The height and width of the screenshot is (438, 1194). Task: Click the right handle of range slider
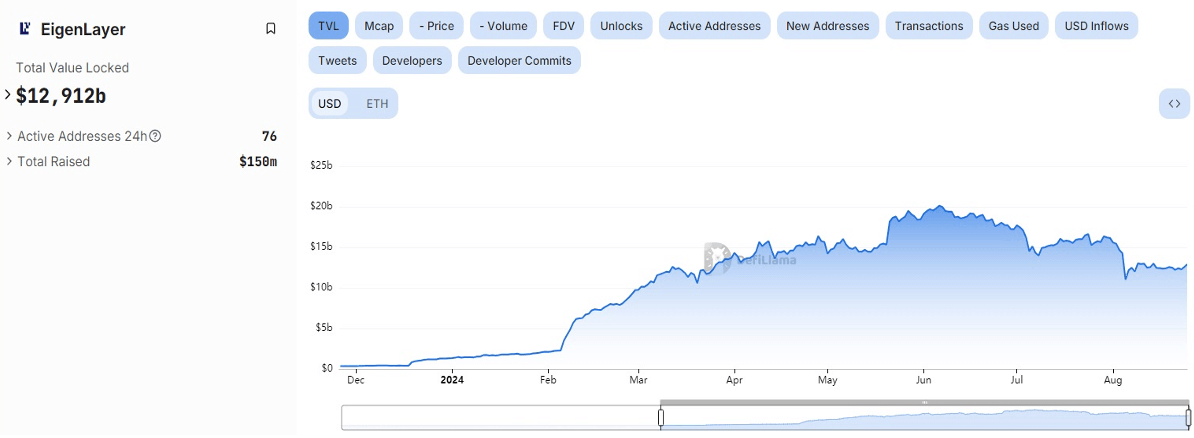pos(1187,417)
